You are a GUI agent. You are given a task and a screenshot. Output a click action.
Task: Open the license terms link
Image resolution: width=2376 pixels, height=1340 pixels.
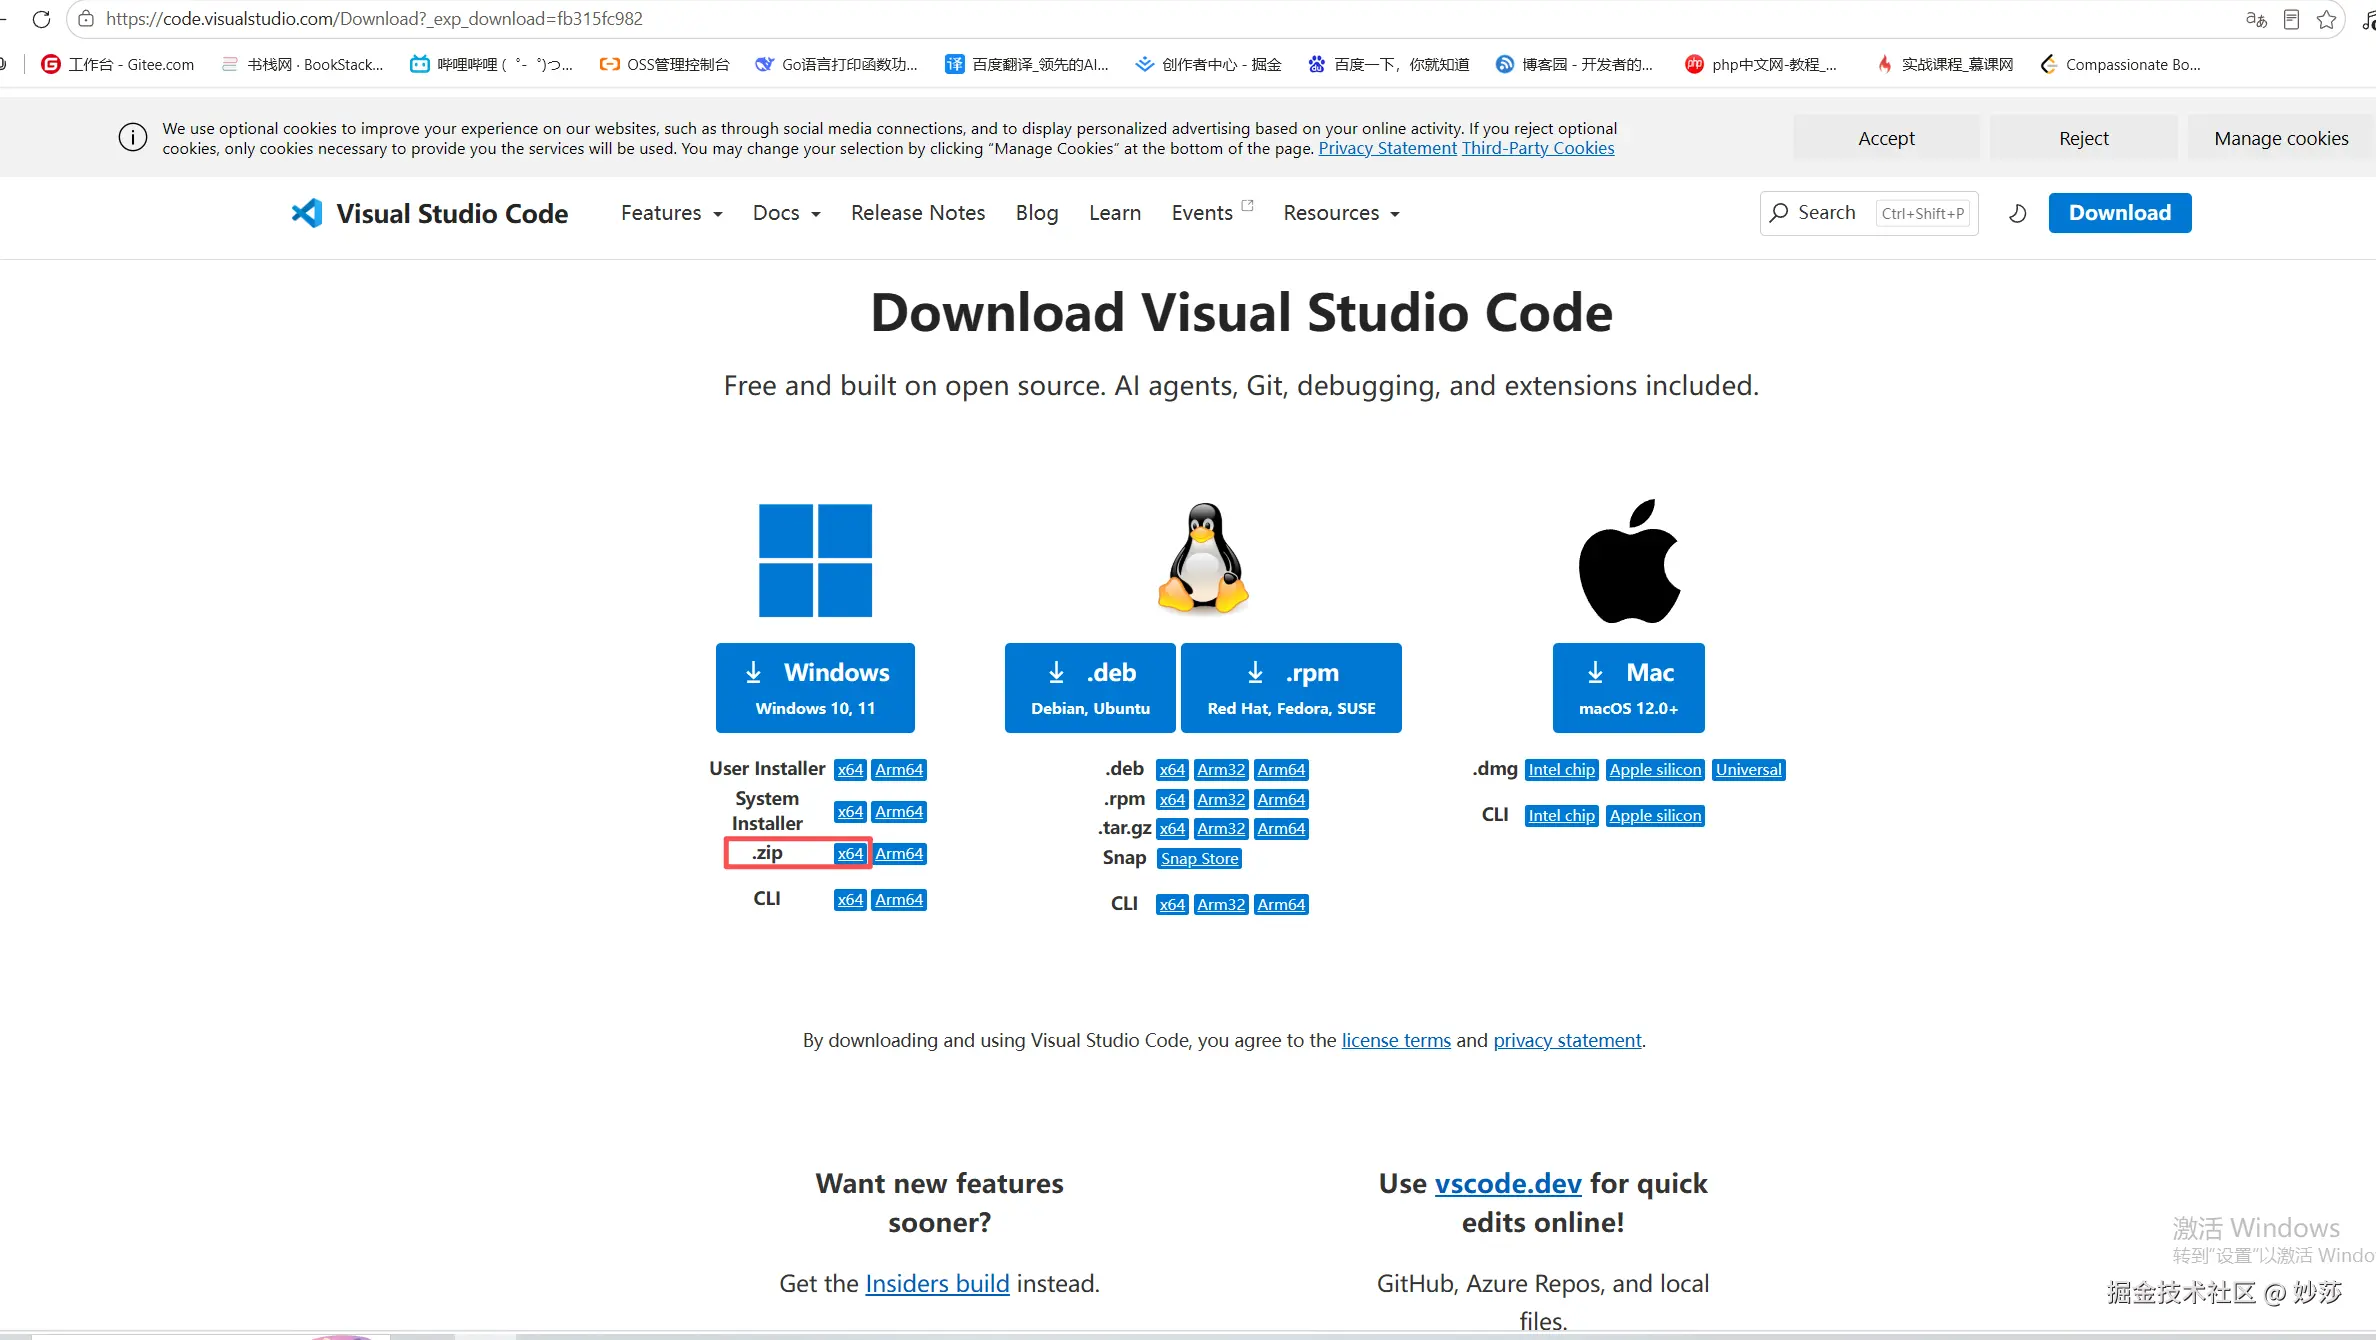point(1396,1040)
